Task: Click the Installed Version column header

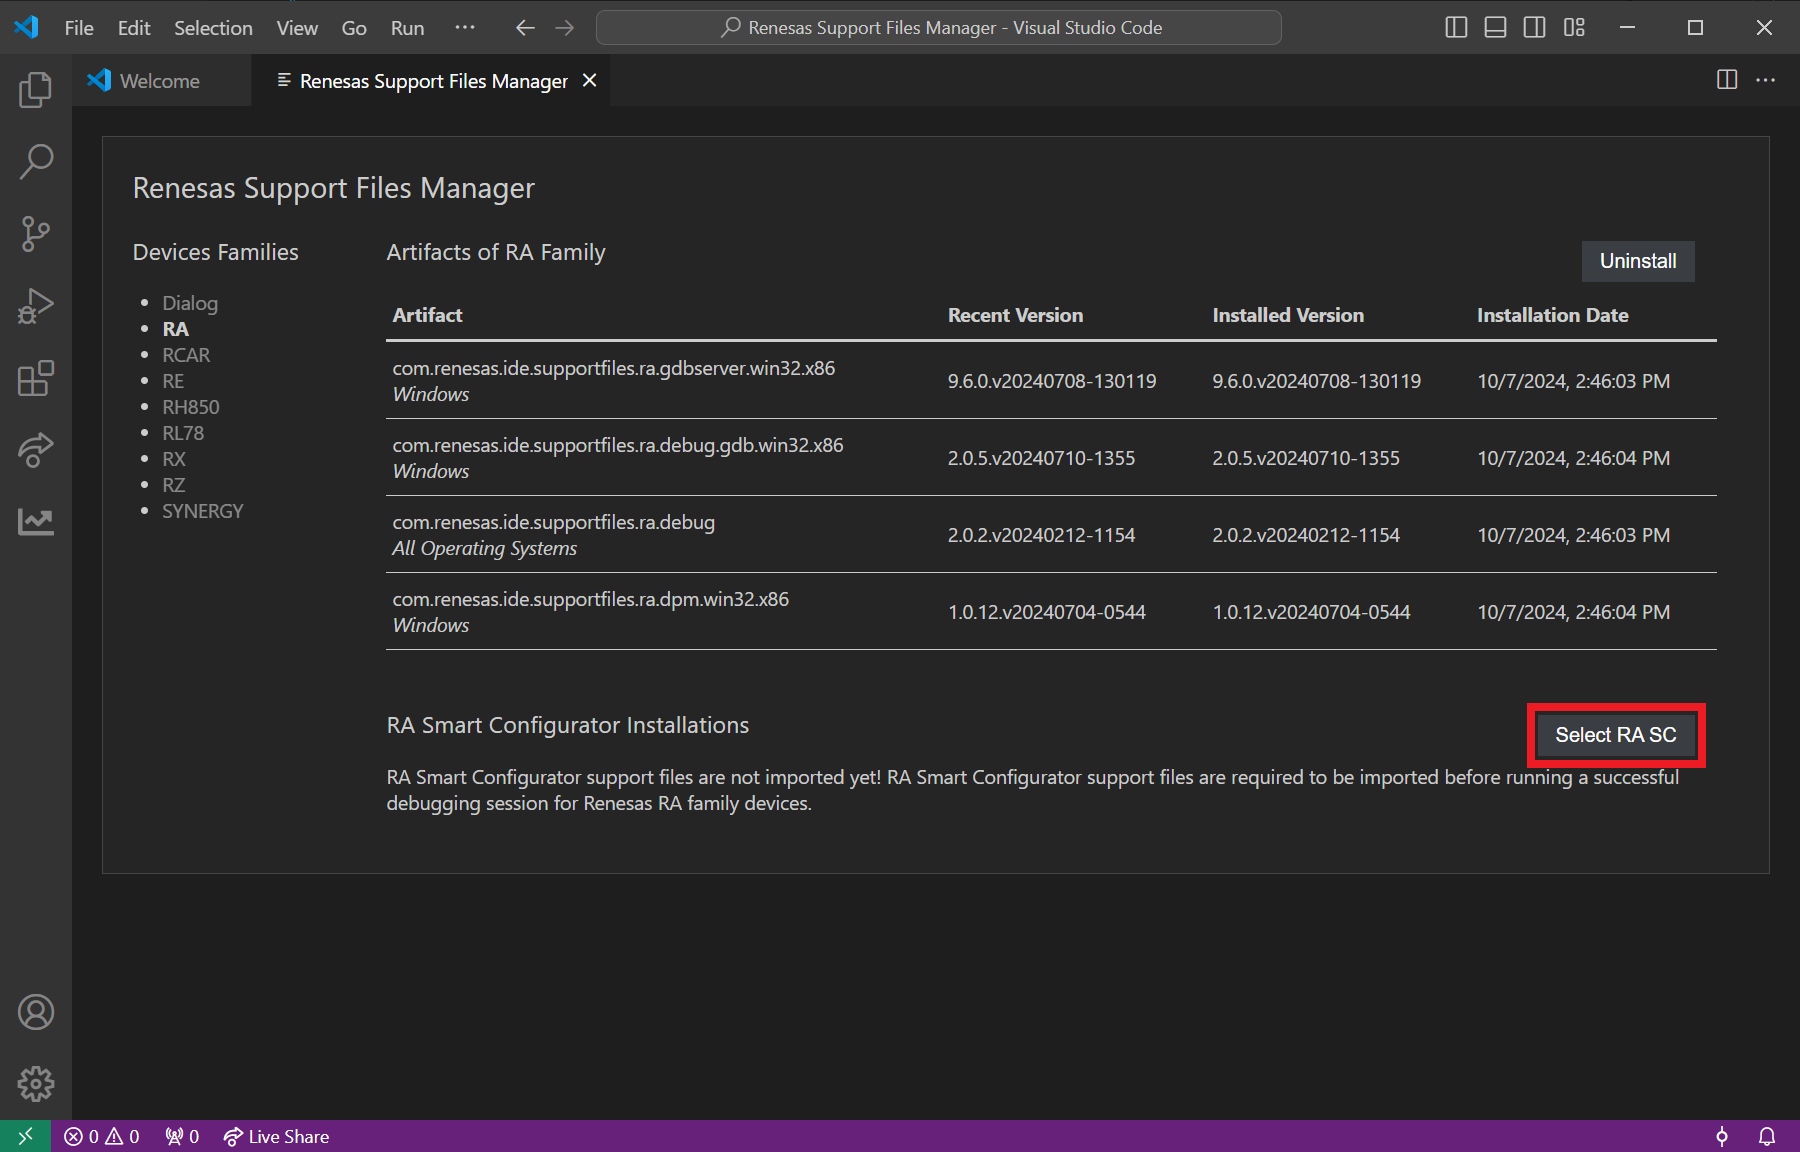Action: 1288,315
